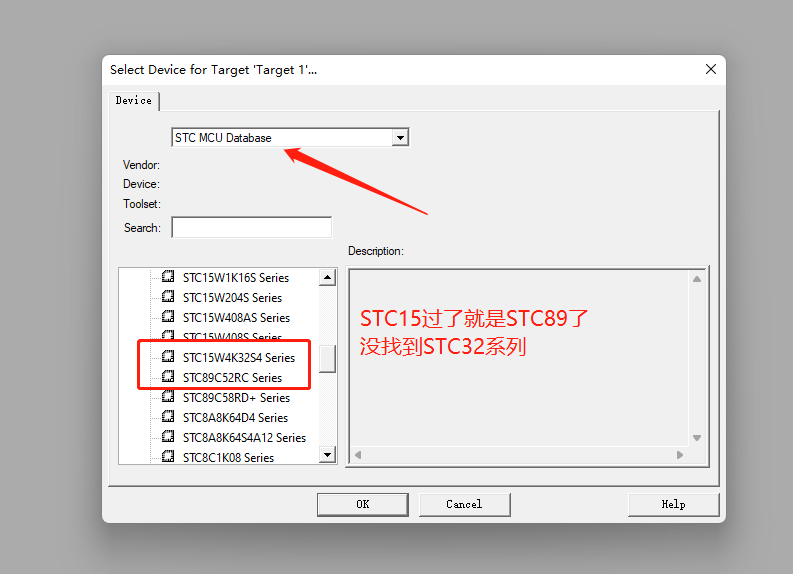Click the Device tab
793x574 pixels.
point(134,101)
